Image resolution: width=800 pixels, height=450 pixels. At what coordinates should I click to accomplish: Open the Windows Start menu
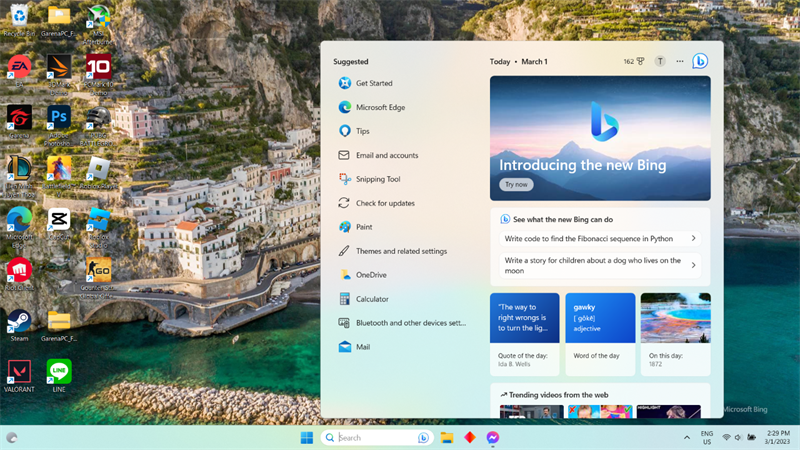307,437
